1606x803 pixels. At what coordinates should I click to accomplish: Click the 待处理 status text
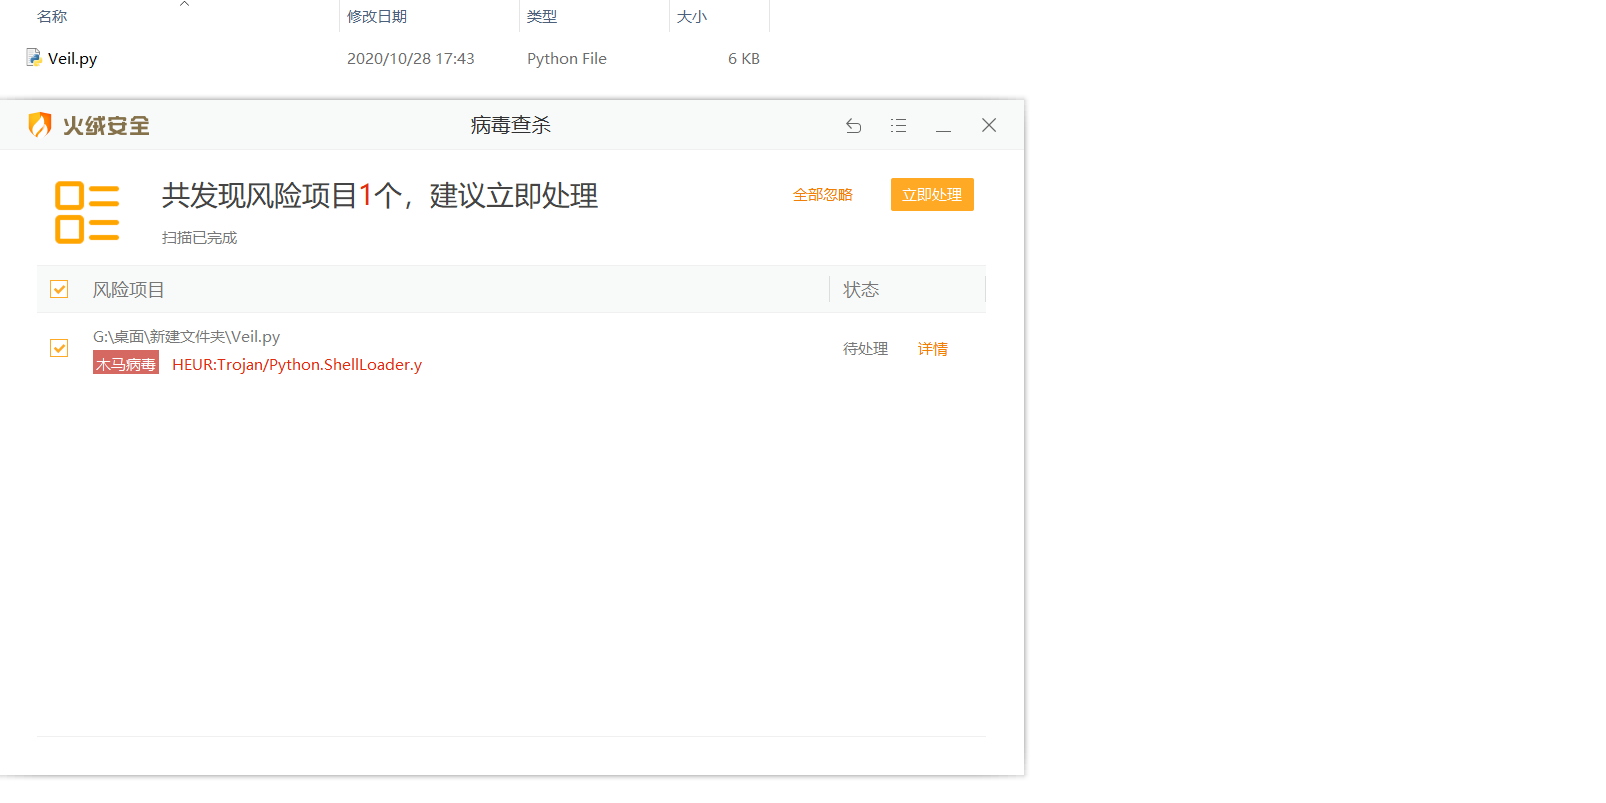[865, 349]
